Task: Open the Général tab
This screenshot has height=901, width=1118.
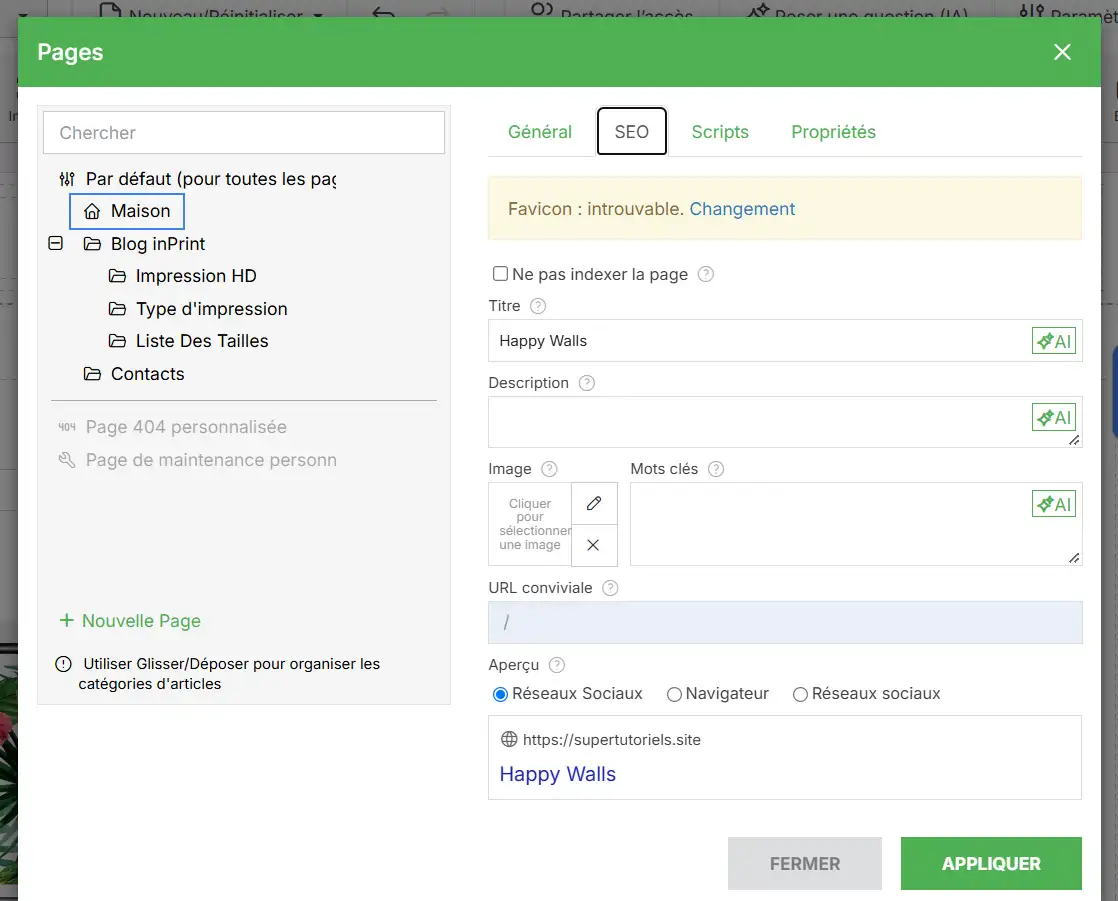Action: (540, 132)
